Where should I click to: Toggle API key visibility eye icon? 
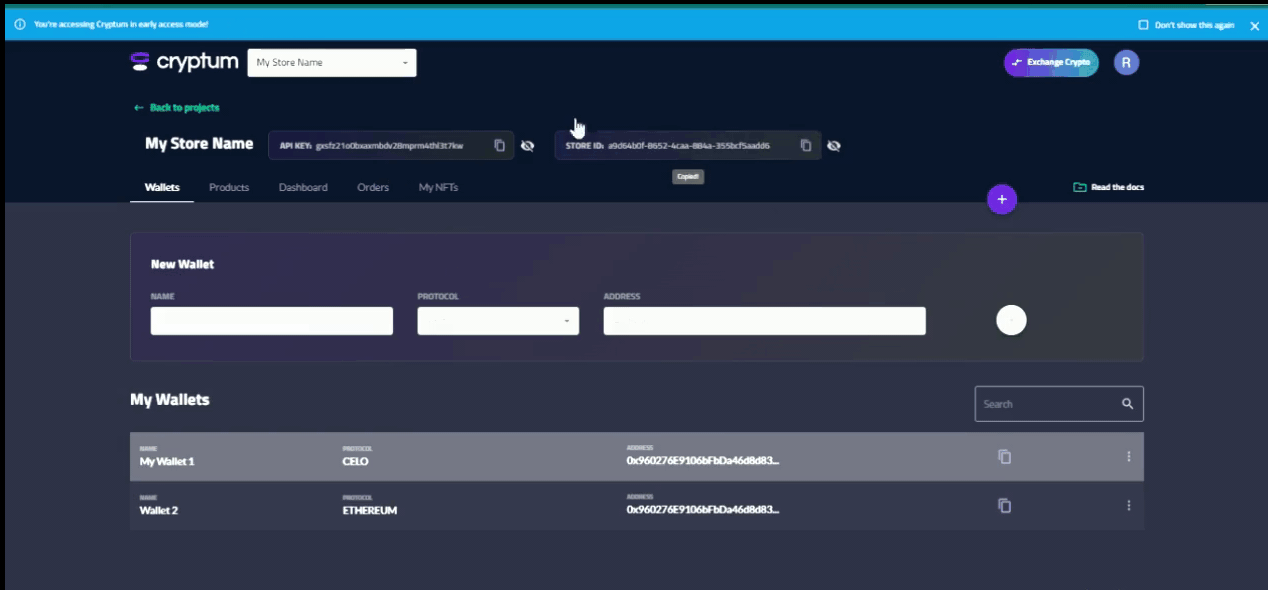pos(528,146)
